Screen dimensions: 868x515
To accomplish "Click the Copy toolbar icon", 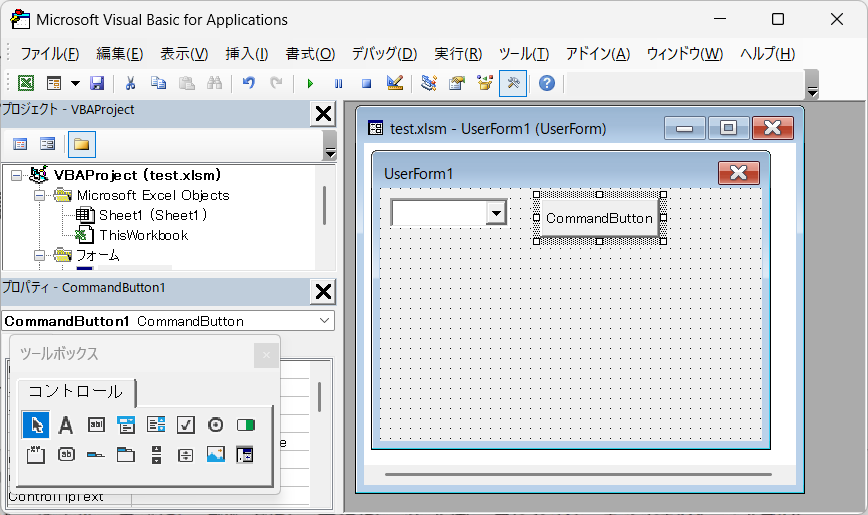I will [x=158, y=83].
